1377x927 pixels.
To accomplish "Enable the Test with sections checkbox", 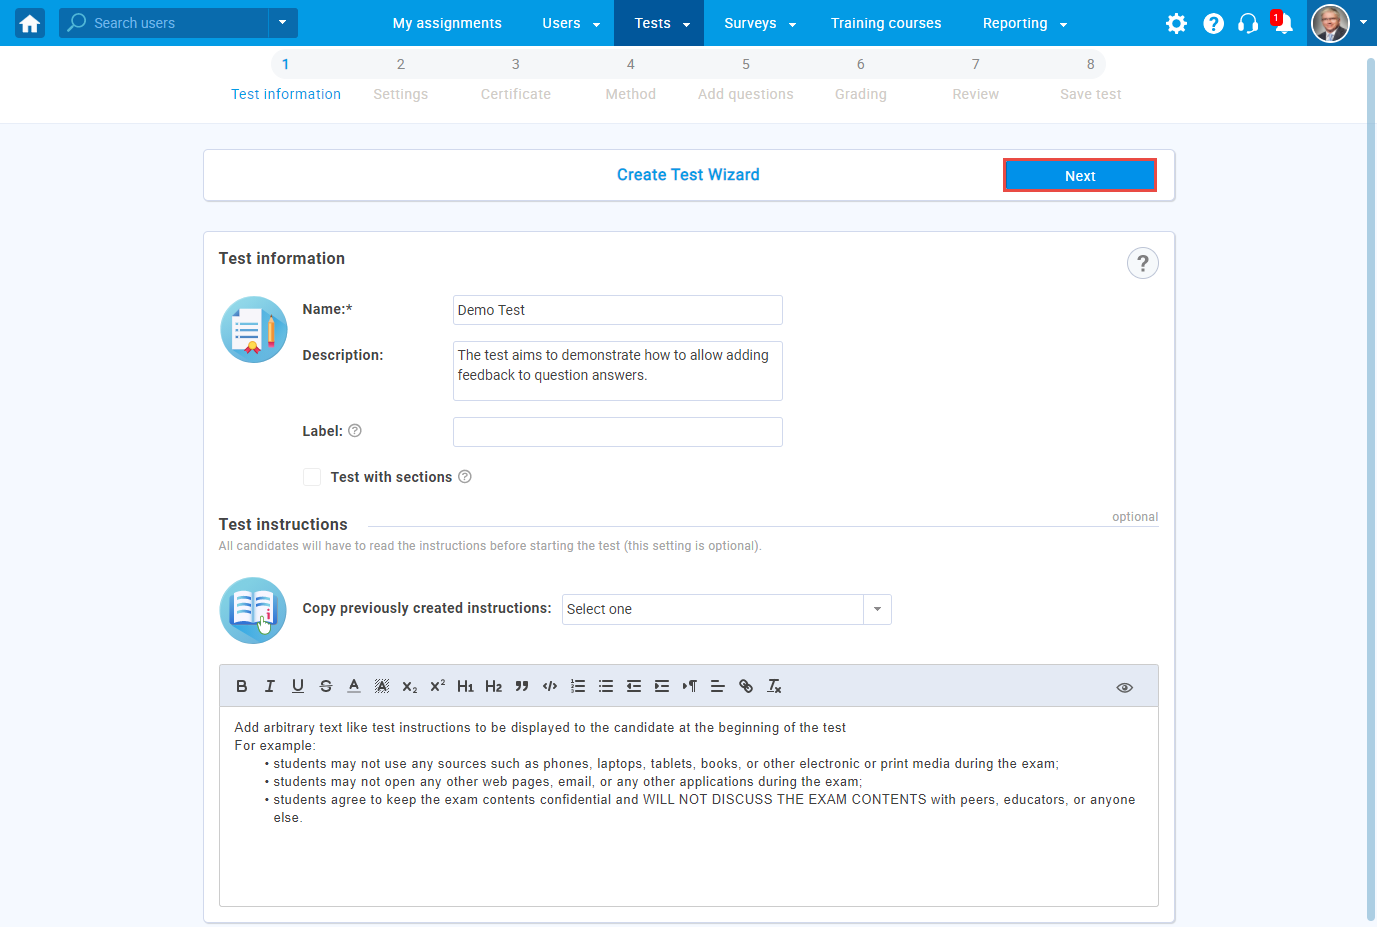I will 312,477.
